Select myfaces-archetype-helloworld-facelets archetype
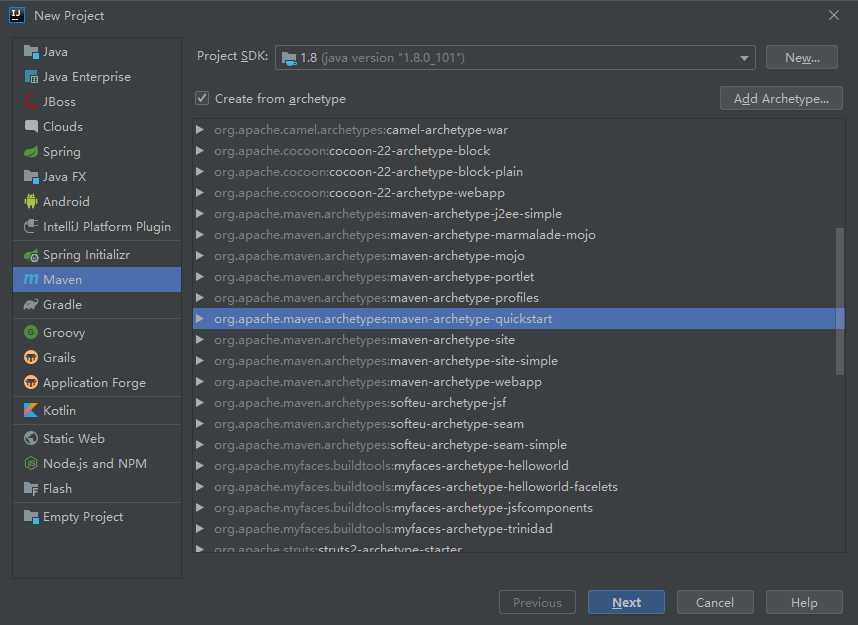The height and width of the screenshot is (625, 858). (519, 487)
